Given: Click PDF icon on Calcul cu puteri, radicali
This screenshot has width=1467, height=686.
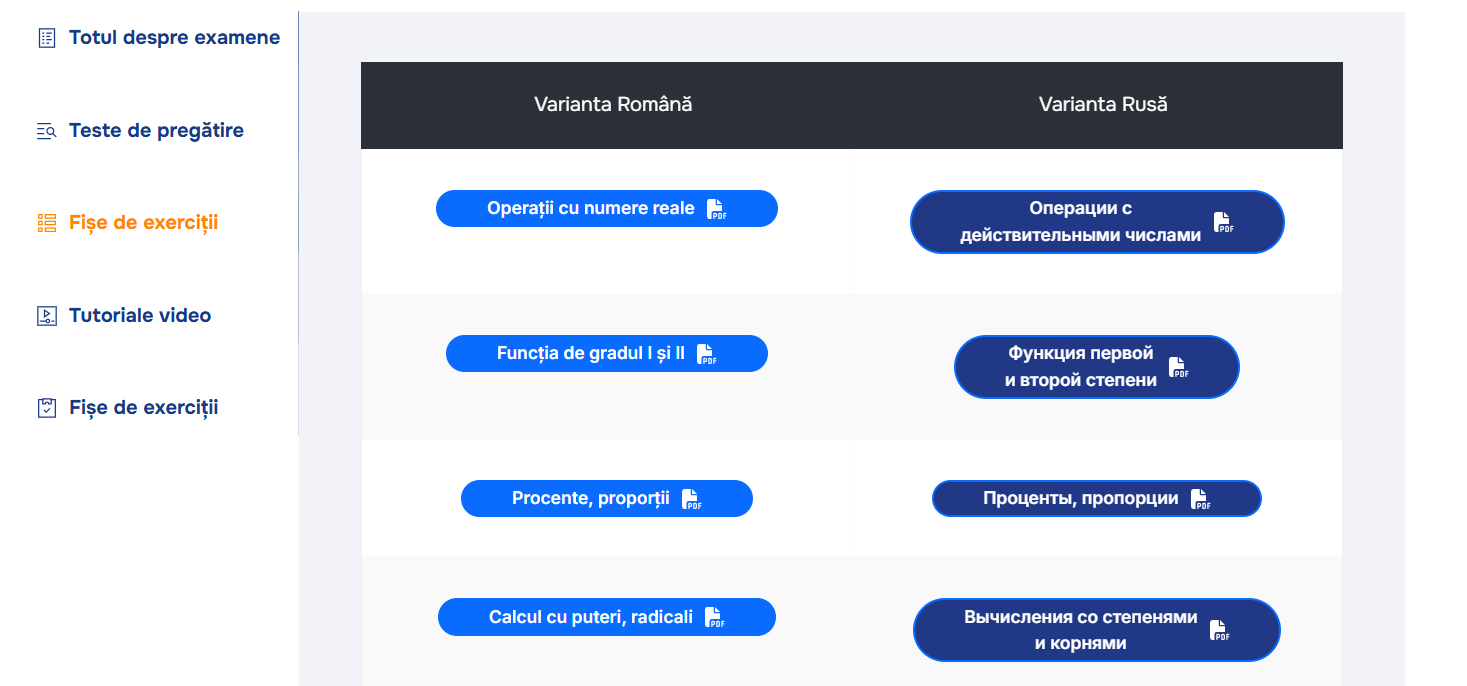Looking at the screenshot, I should pyautogui.click(x=714, y=617).
